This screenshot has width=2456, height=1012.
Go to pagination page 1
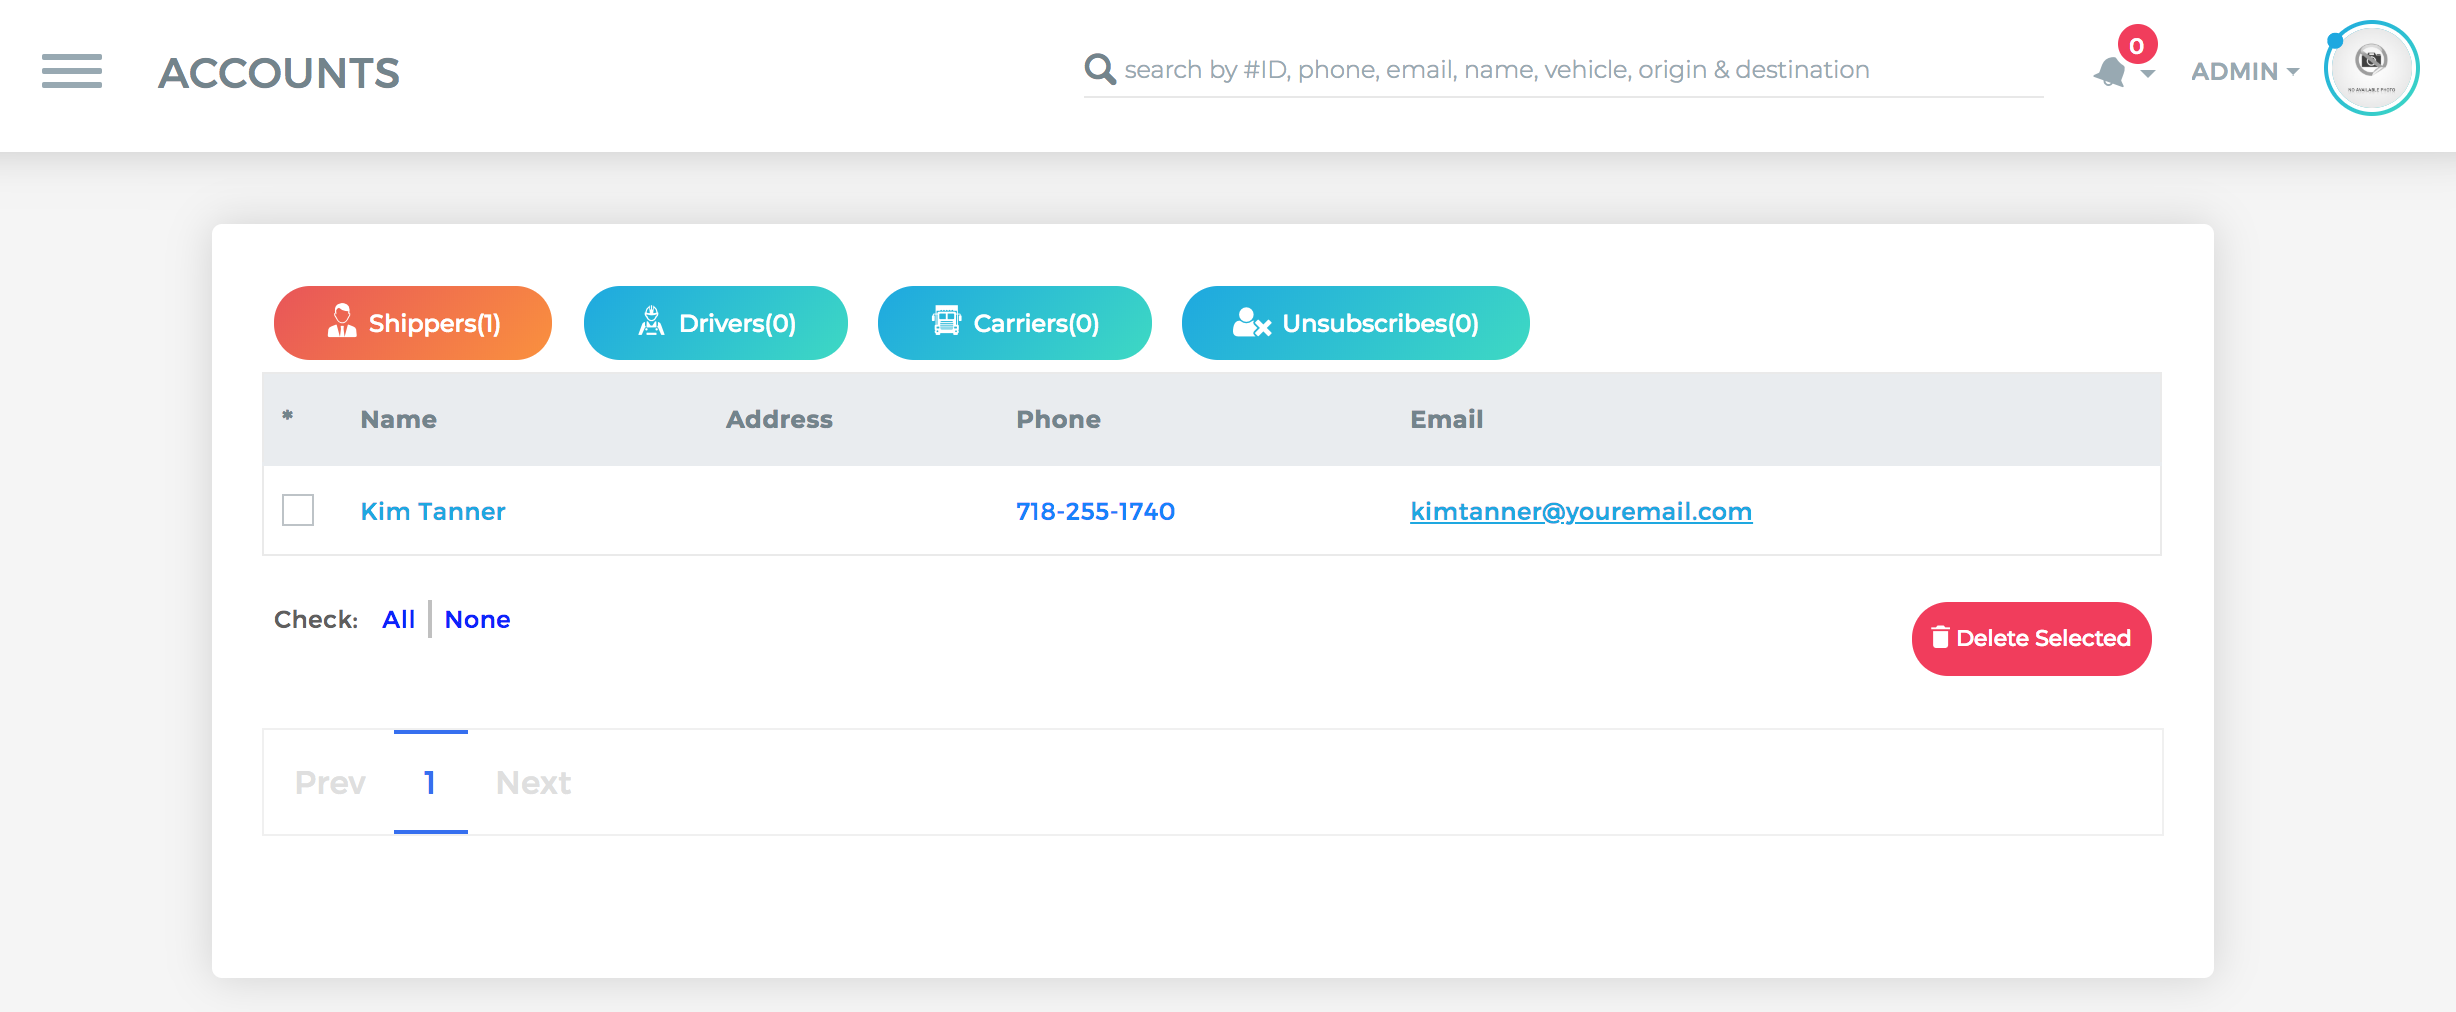point(430,782)
